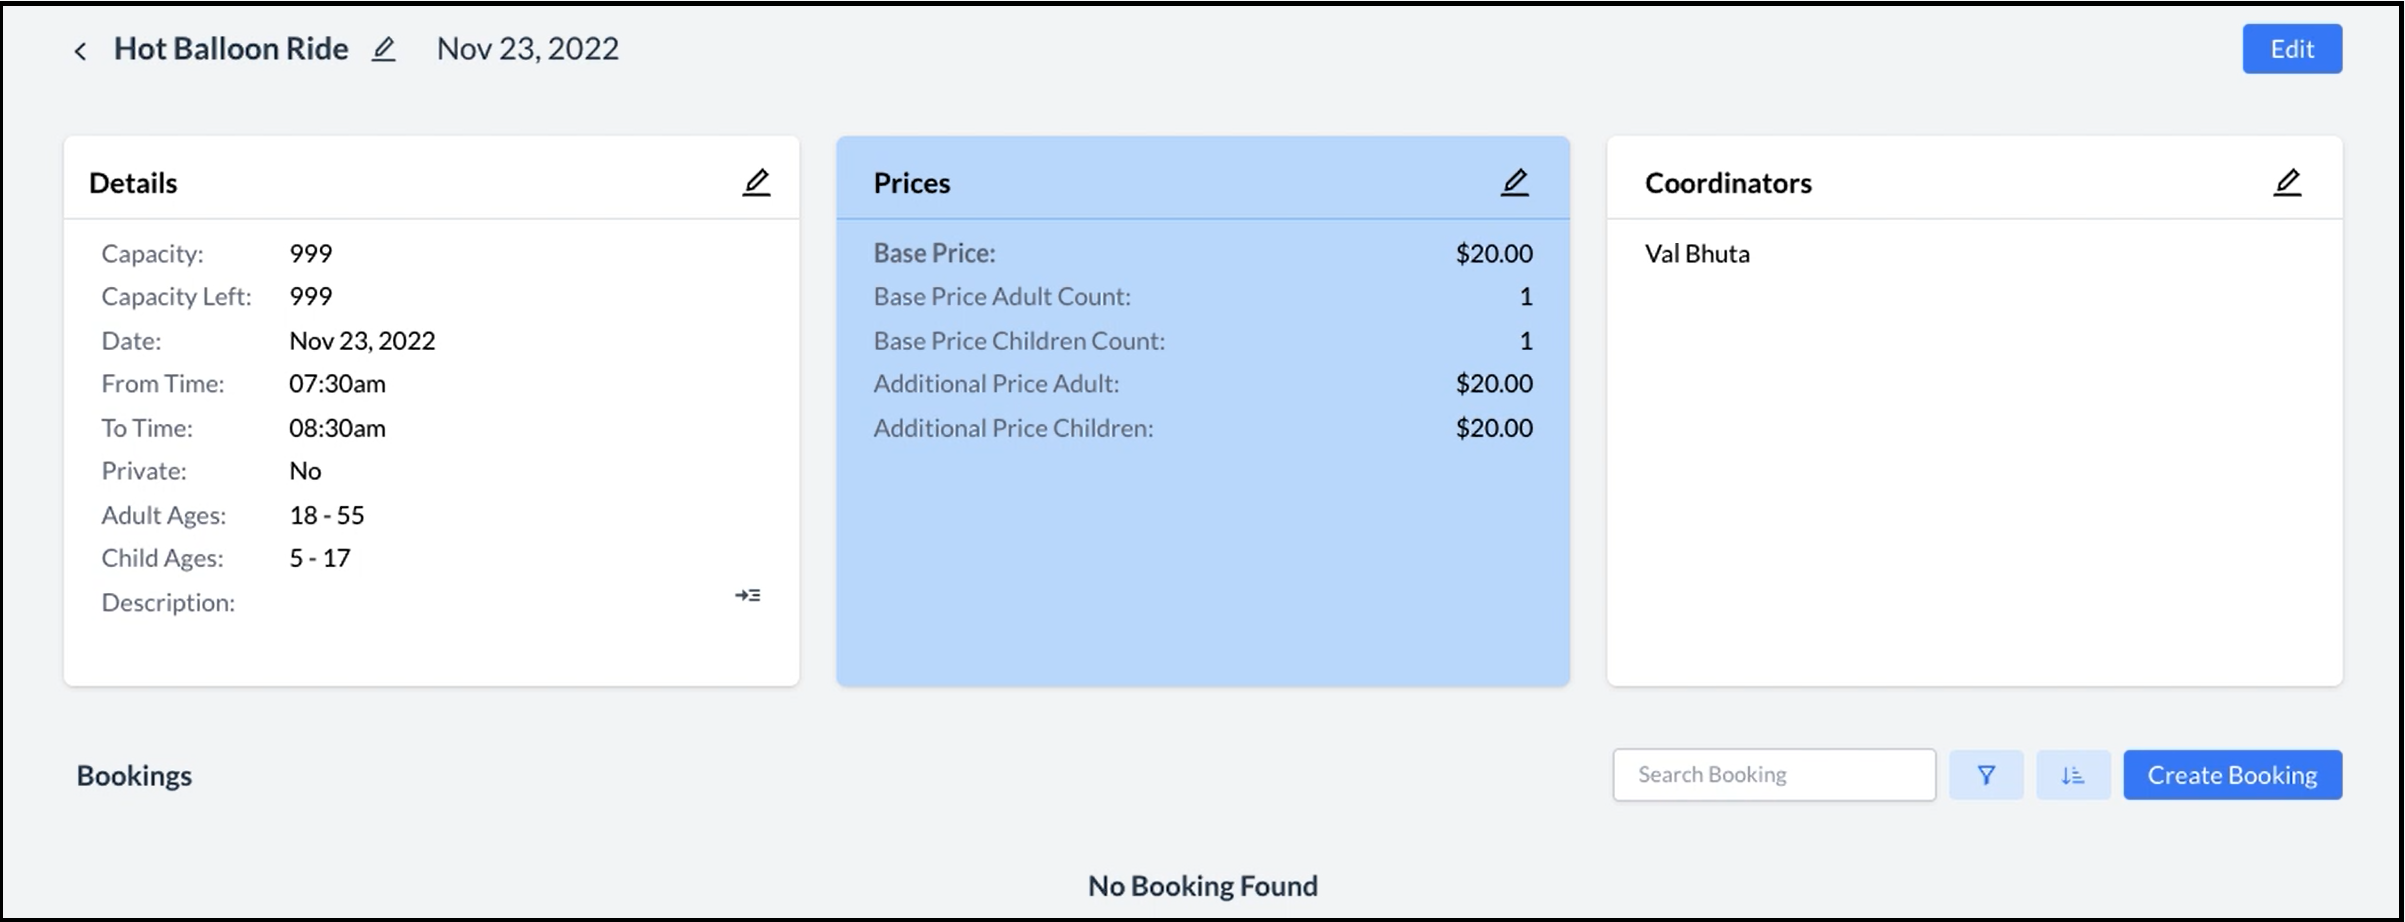Open the Prices card edit pencil
Viewport: 2405px width, 922px height.
(x=1515, y=181)
